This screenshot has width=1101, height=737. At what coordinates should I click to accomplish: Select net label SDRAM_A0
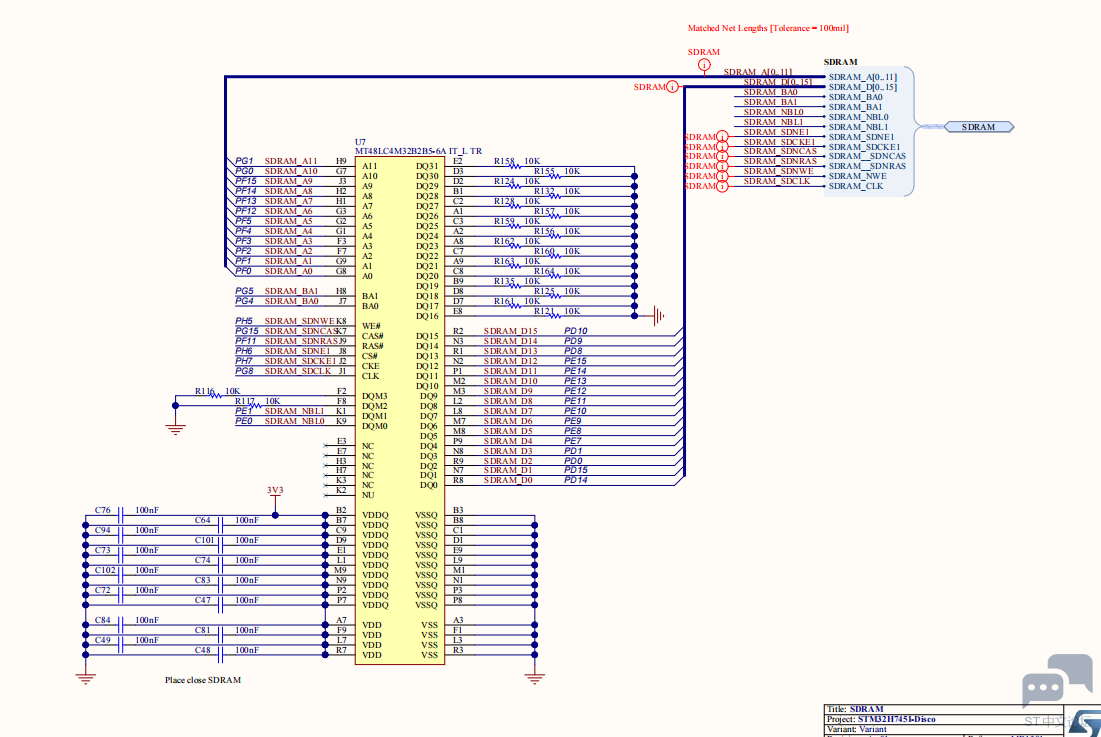(289, 271)
